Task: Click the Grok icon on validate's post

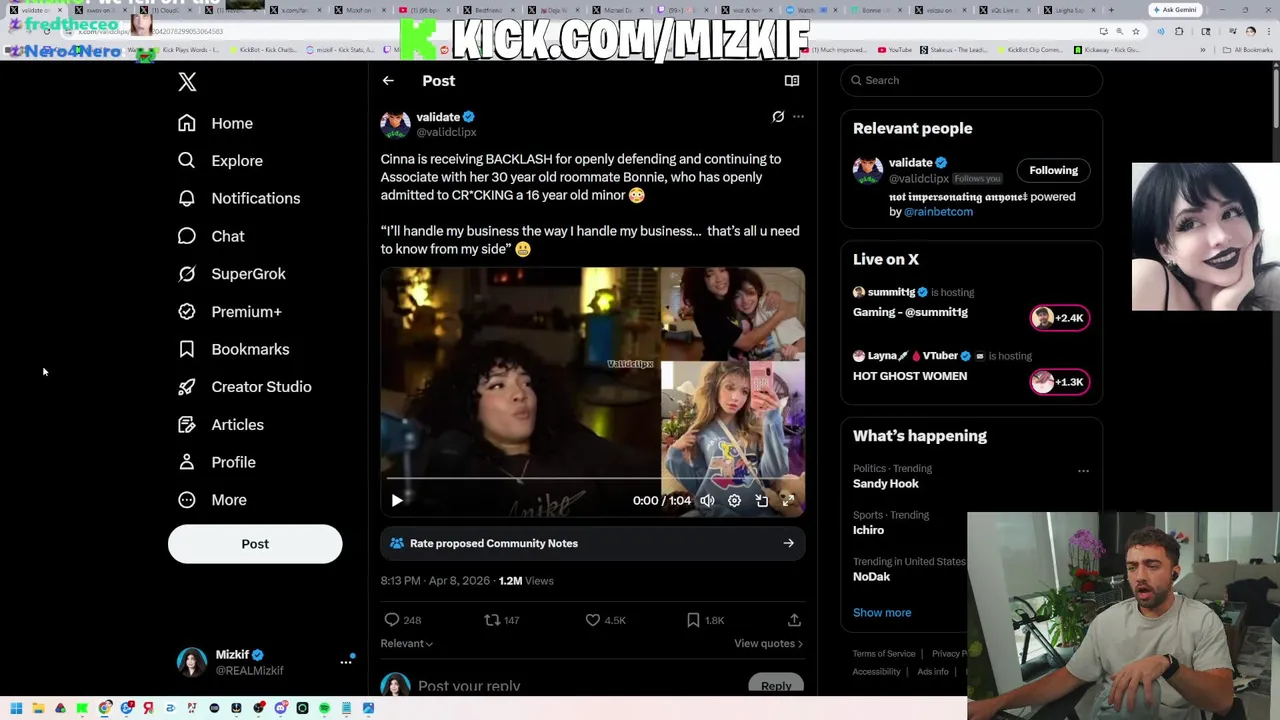Action: (x=778, y=117)
